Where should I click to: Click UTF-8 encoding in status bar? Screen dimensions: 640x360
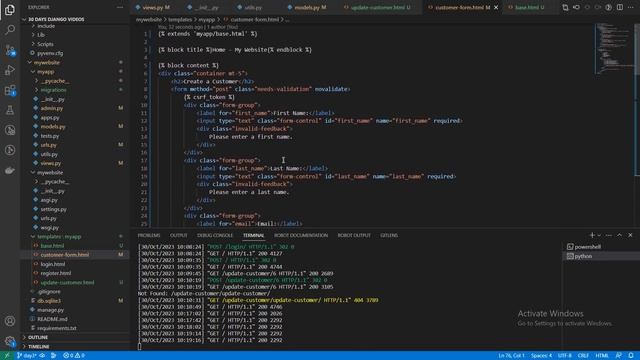564,356
